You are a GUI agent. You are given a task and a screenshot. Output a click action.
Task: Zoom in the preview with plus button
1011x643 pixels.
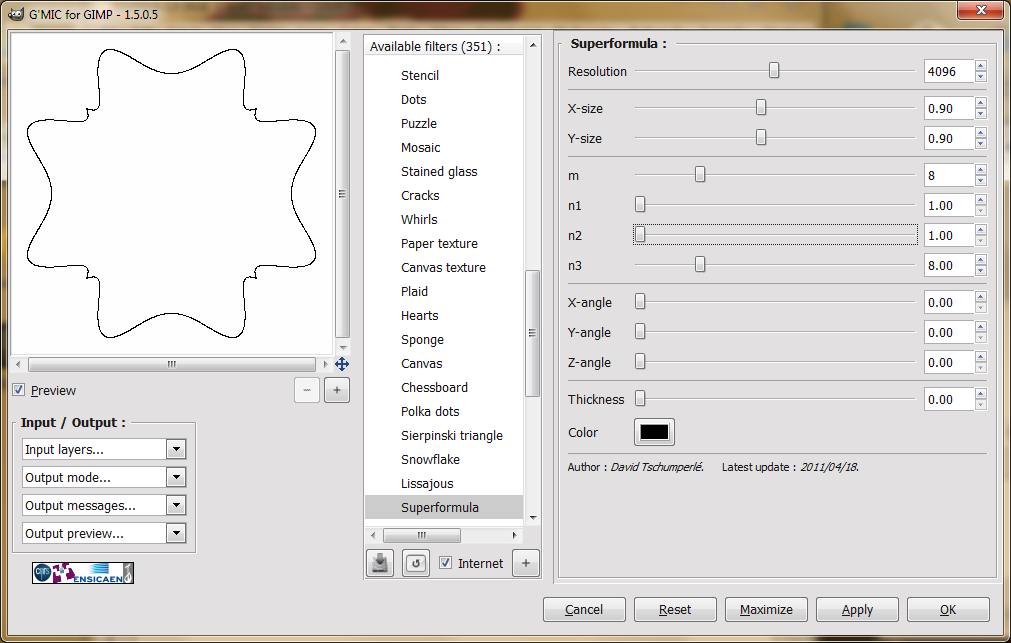(x=337, y=390)
